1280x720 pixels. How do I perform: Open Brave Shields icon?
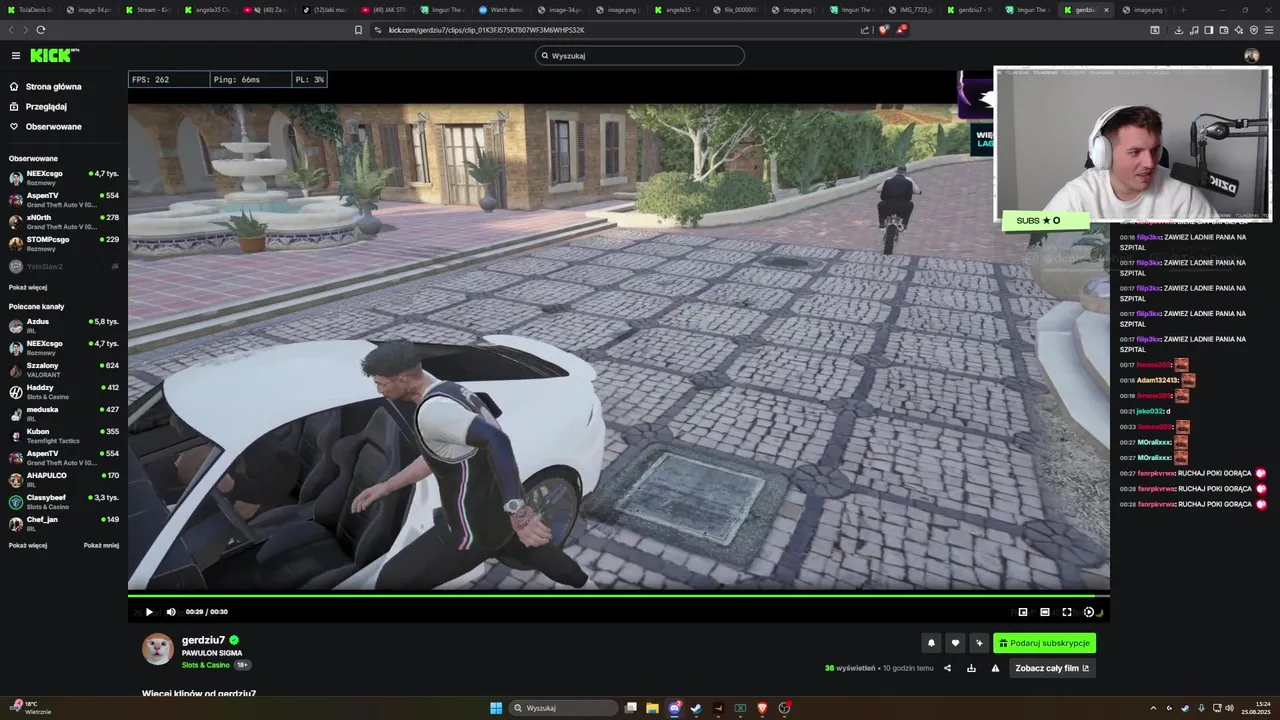(883, 30)
